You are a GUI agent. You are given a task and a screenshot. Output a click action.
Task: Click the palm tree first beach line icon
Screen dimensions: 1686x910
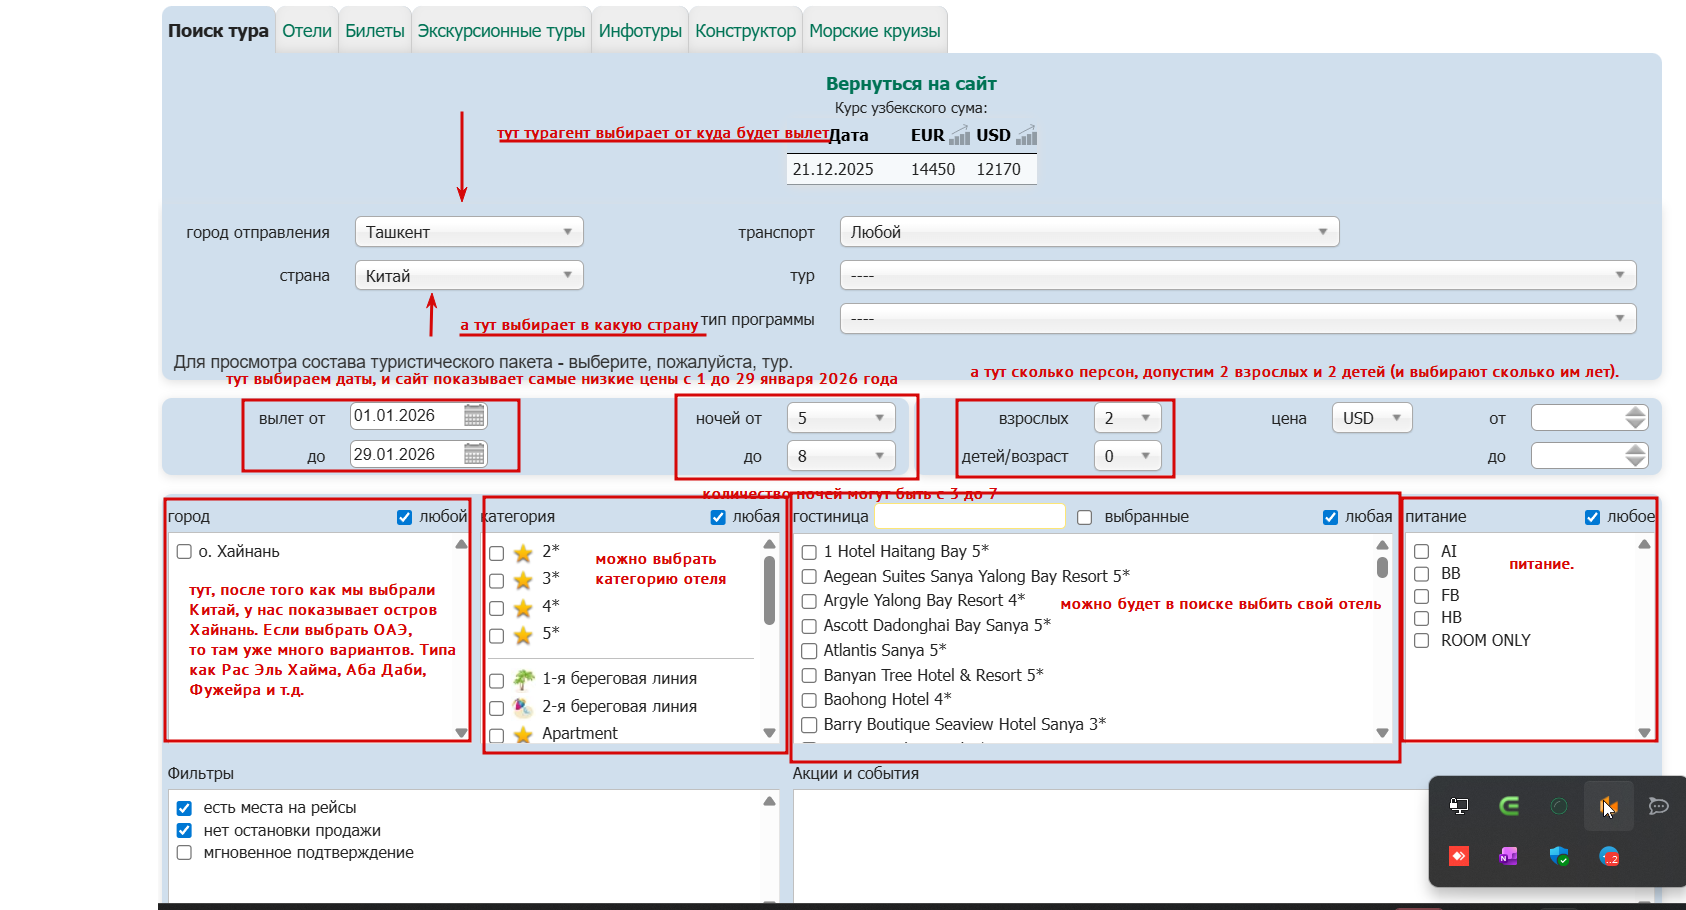(x=523, y=679)
